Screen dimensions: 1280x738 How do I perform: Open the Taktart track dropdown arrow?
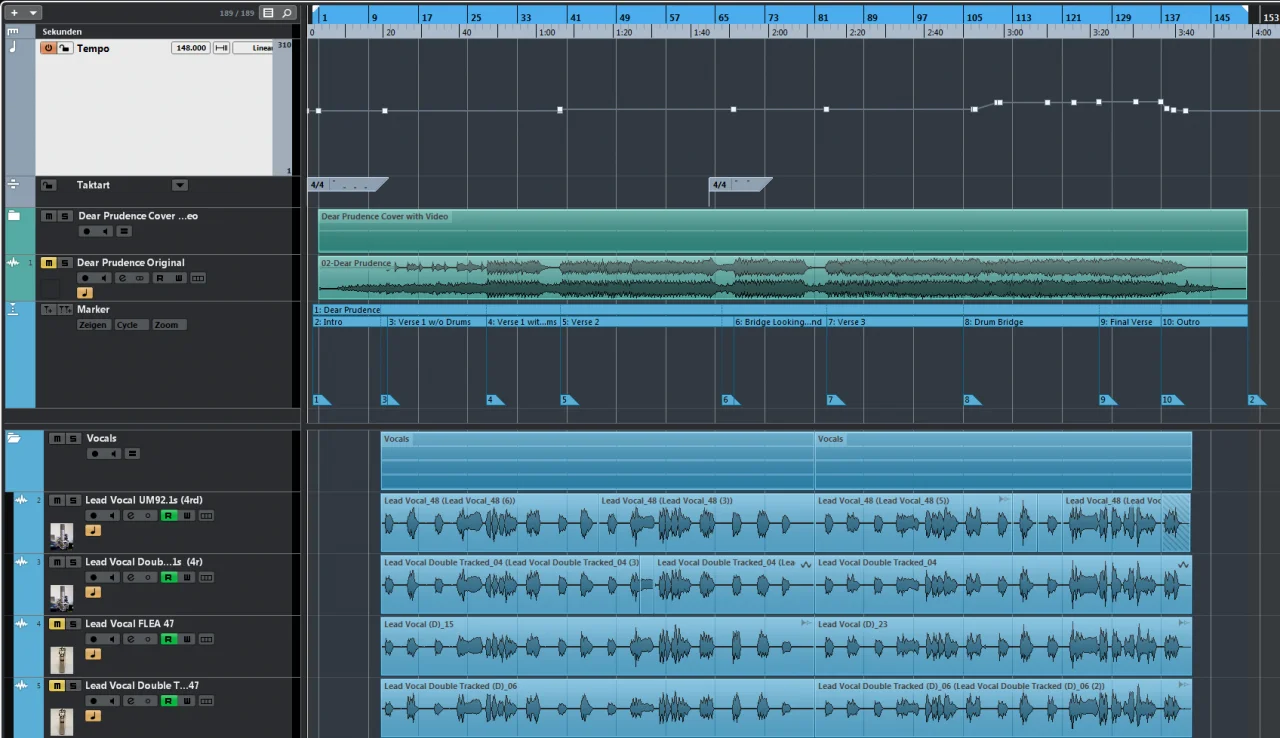click(x=179, y=185)
